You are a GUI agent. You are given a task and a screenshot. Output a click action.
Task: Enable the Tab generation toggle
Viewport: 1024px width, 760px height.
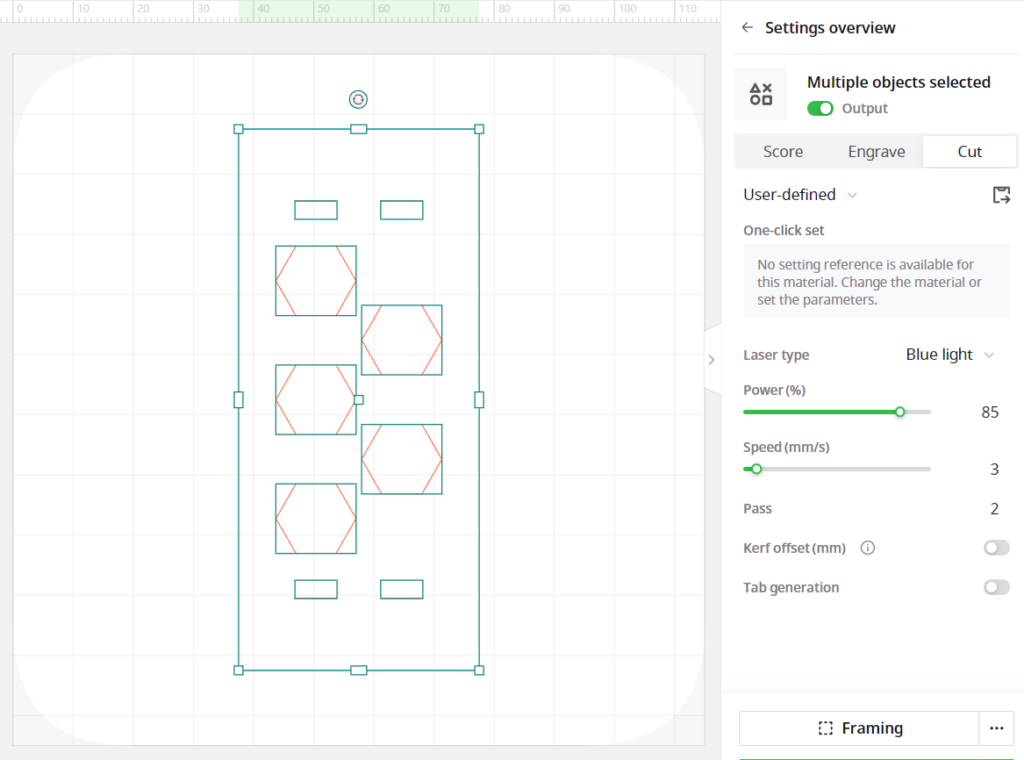997,588
